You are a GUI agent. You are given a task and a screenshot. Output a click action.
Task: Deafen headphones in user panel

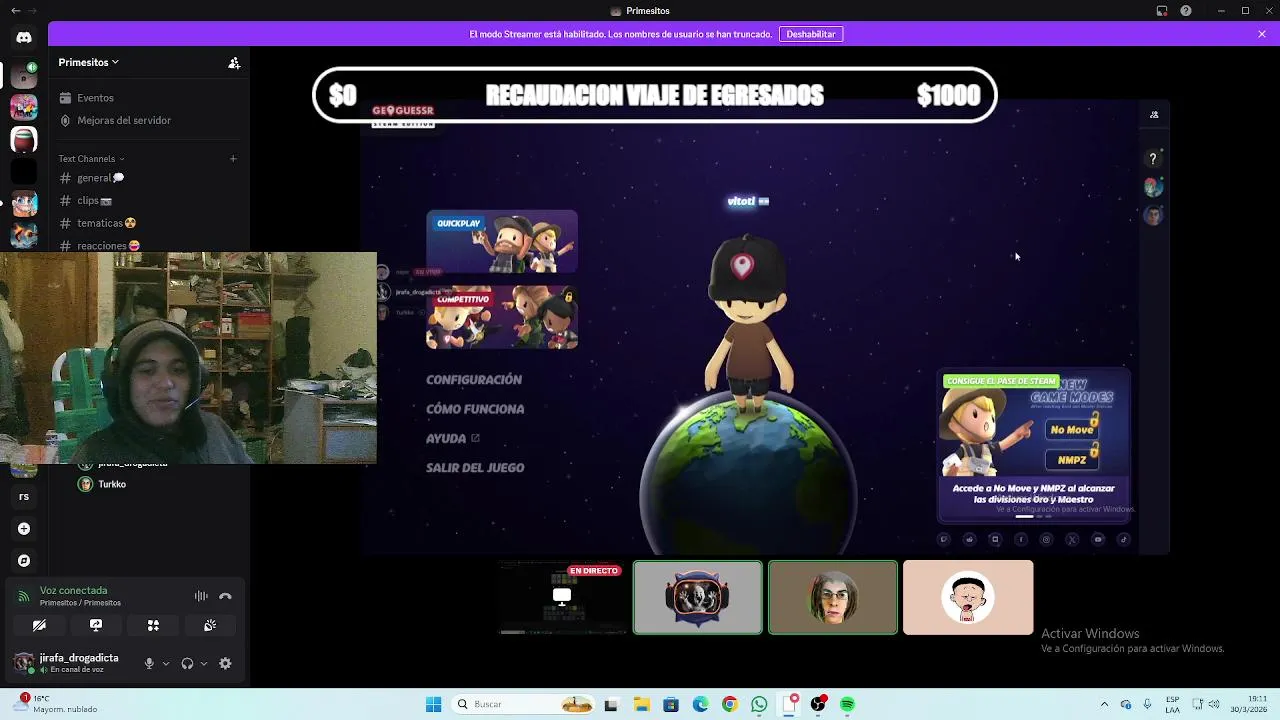[x=187, y=663]
